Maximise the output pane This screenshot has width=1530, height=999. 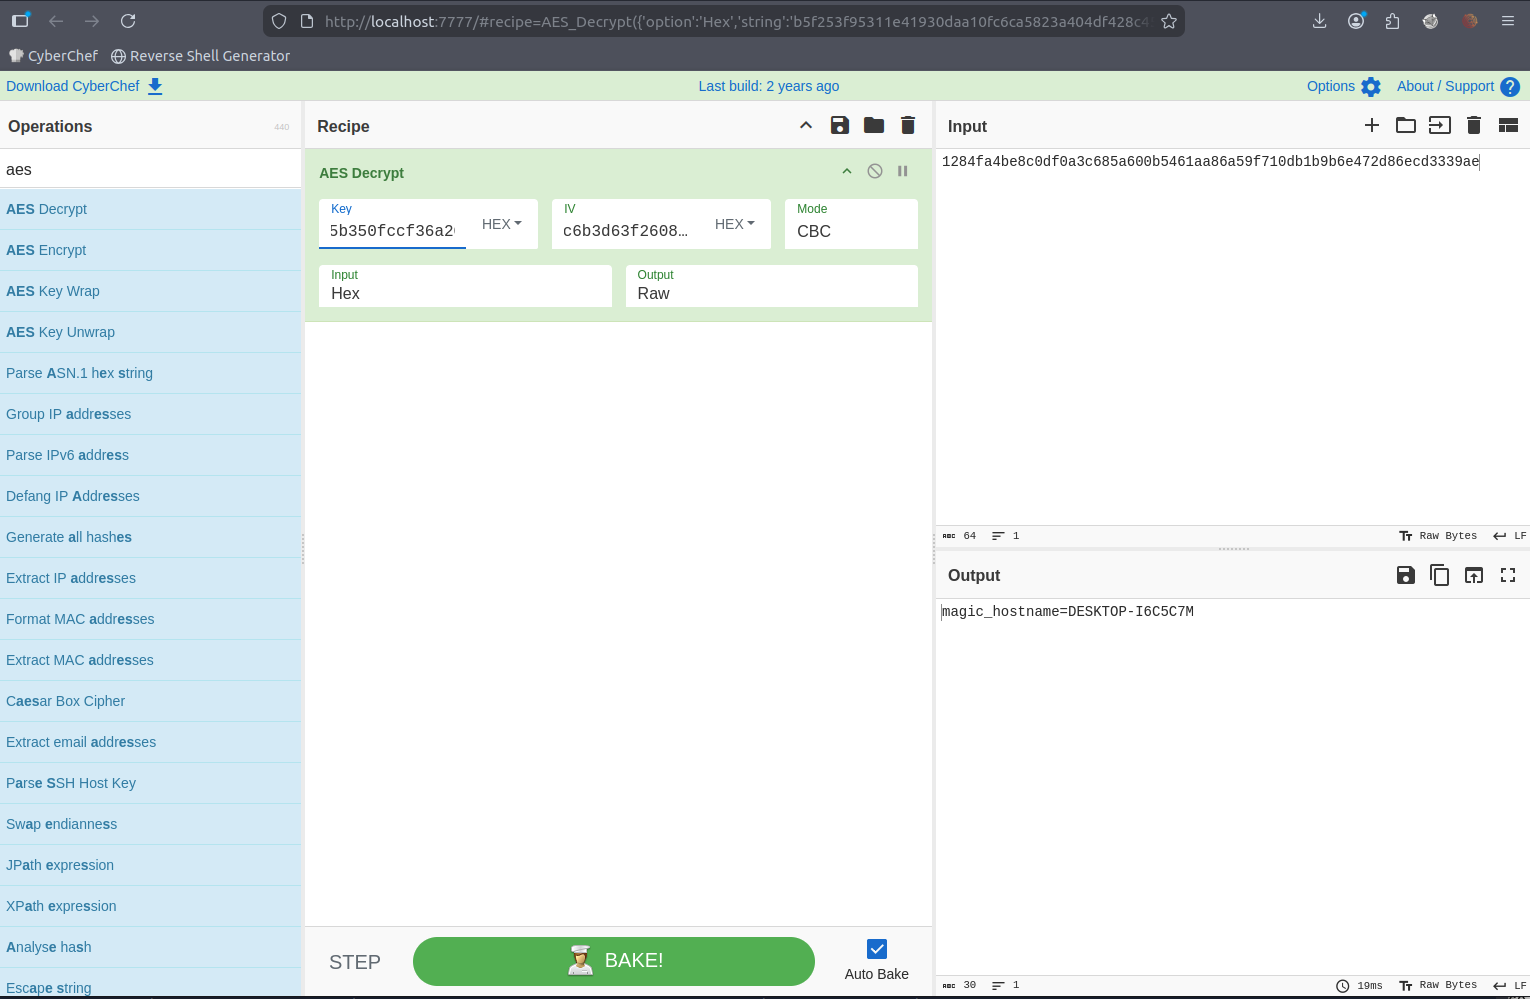click(1508, 575)
